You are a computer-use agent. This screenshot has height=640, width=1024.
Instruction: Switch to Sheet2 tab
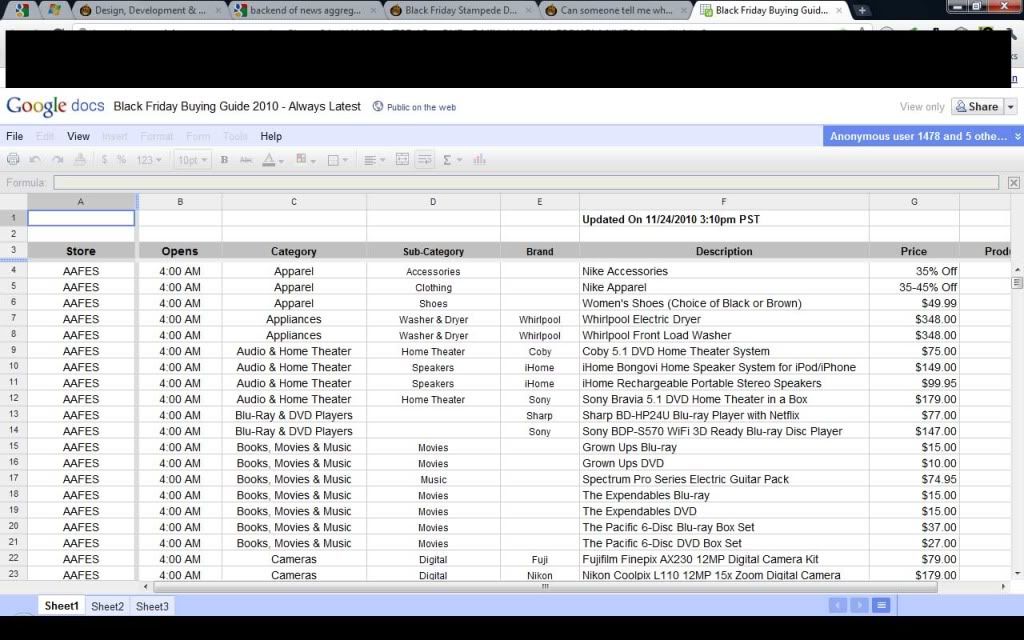click(x=107, y=606)
